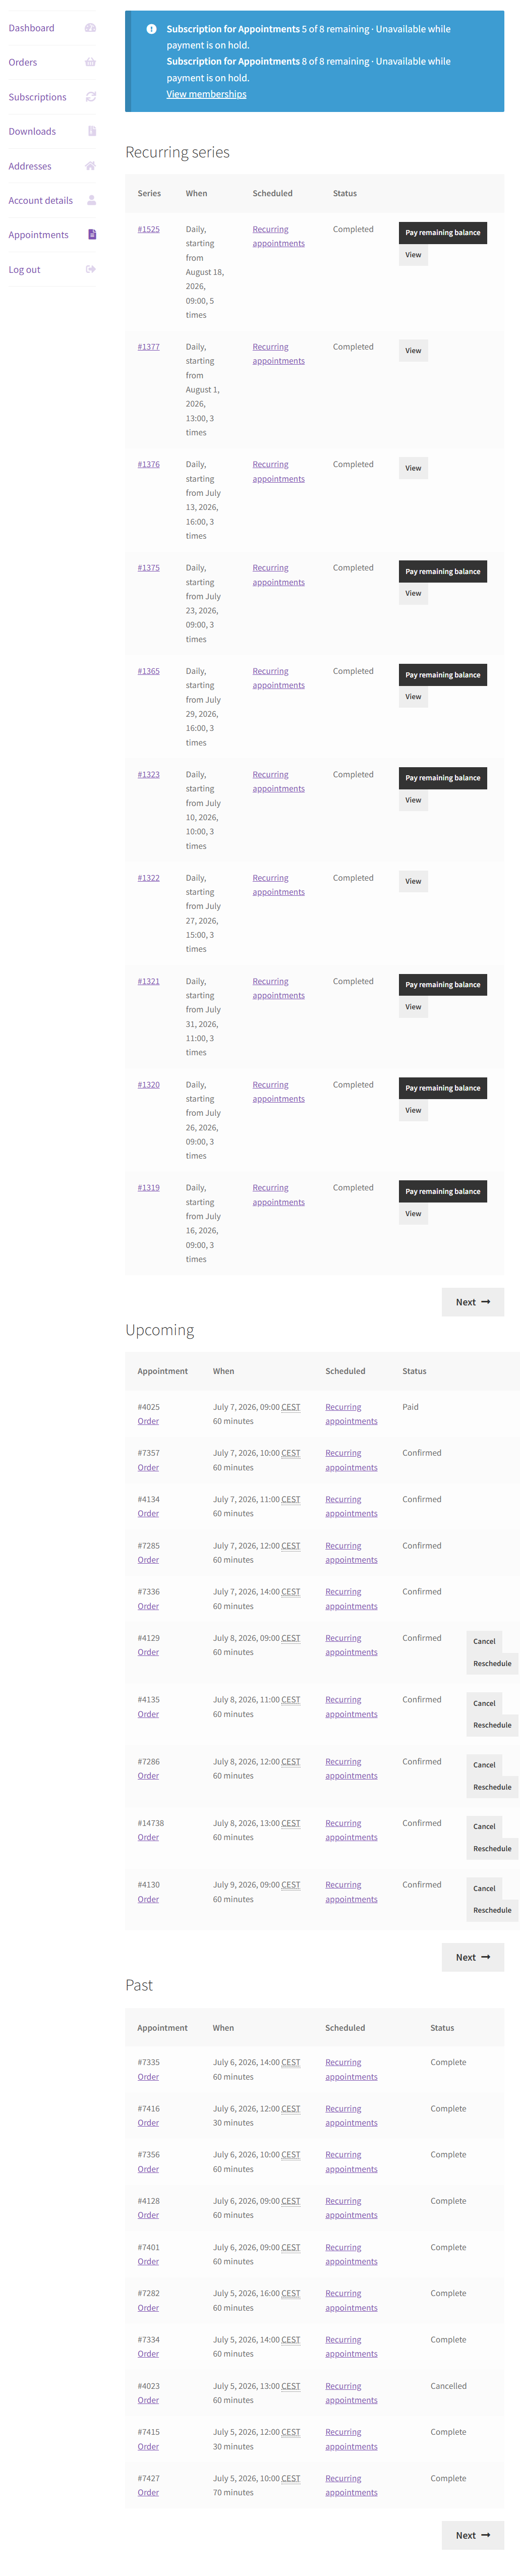This screenshot has height=2576, width=520.
Task: Click the Series column header
Action: pyautogui.click(x=149, y=193)
